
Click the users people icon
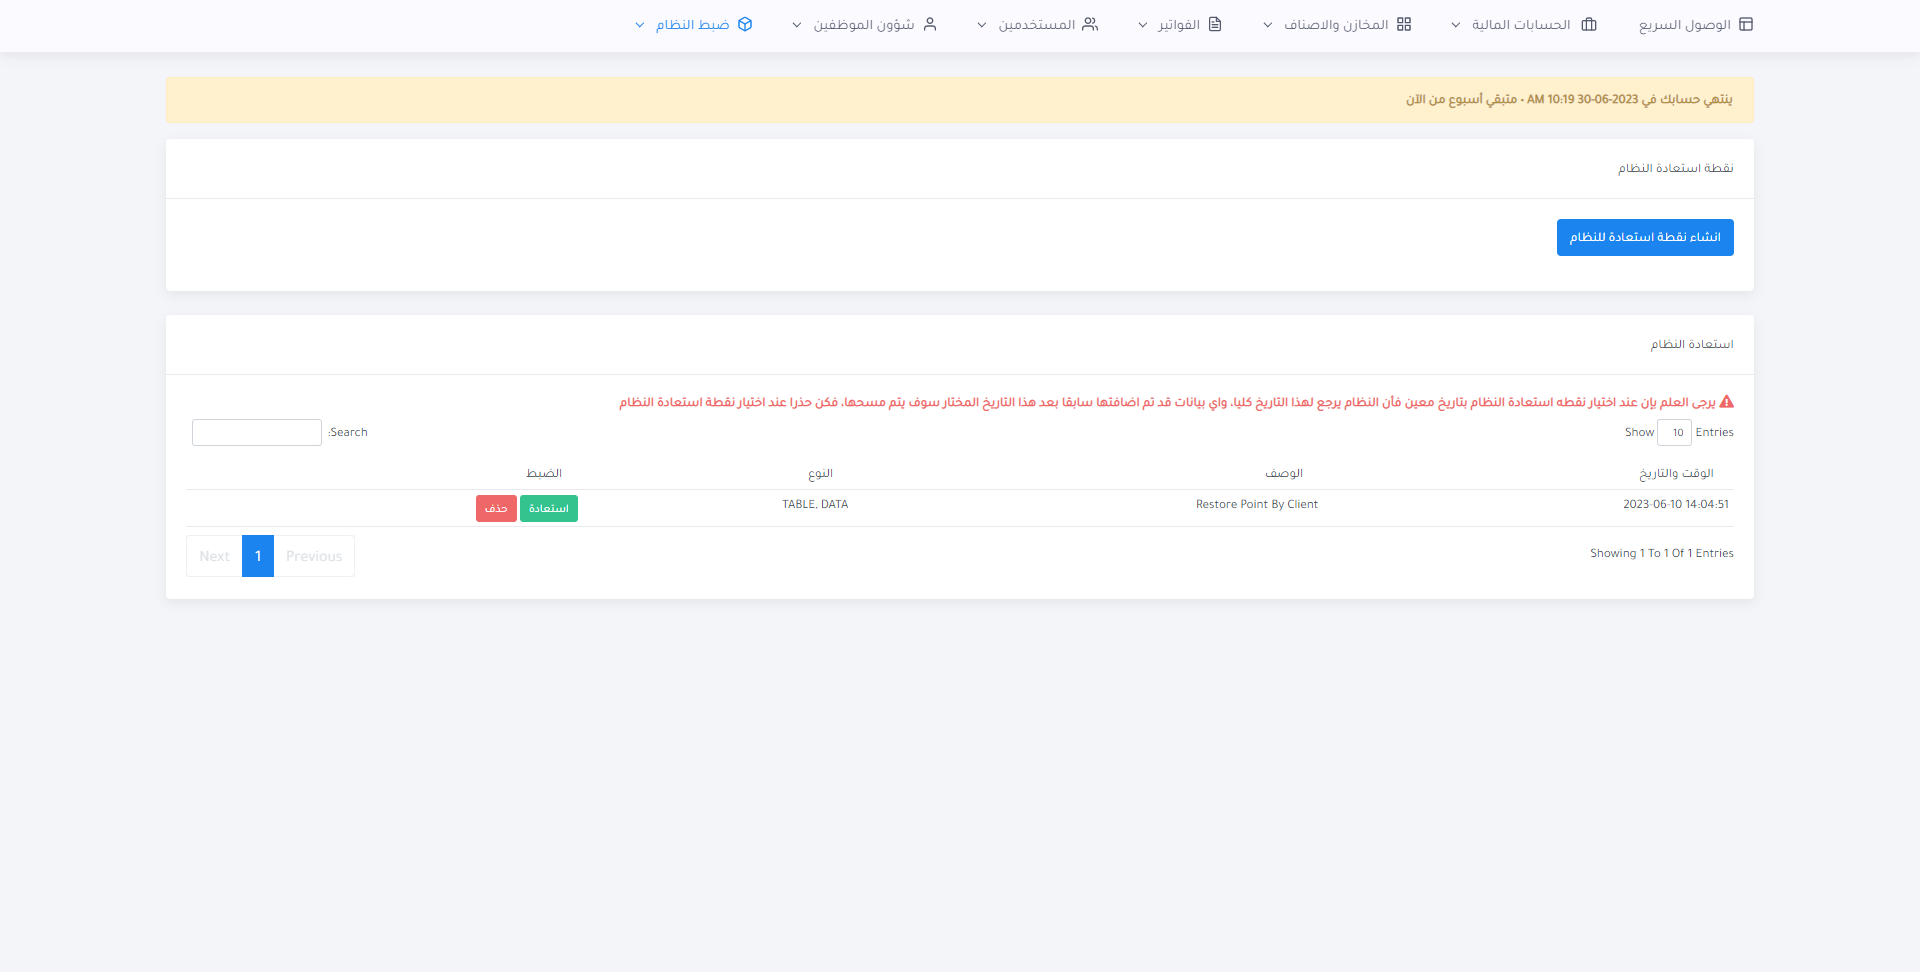(x=1090, y=24)
